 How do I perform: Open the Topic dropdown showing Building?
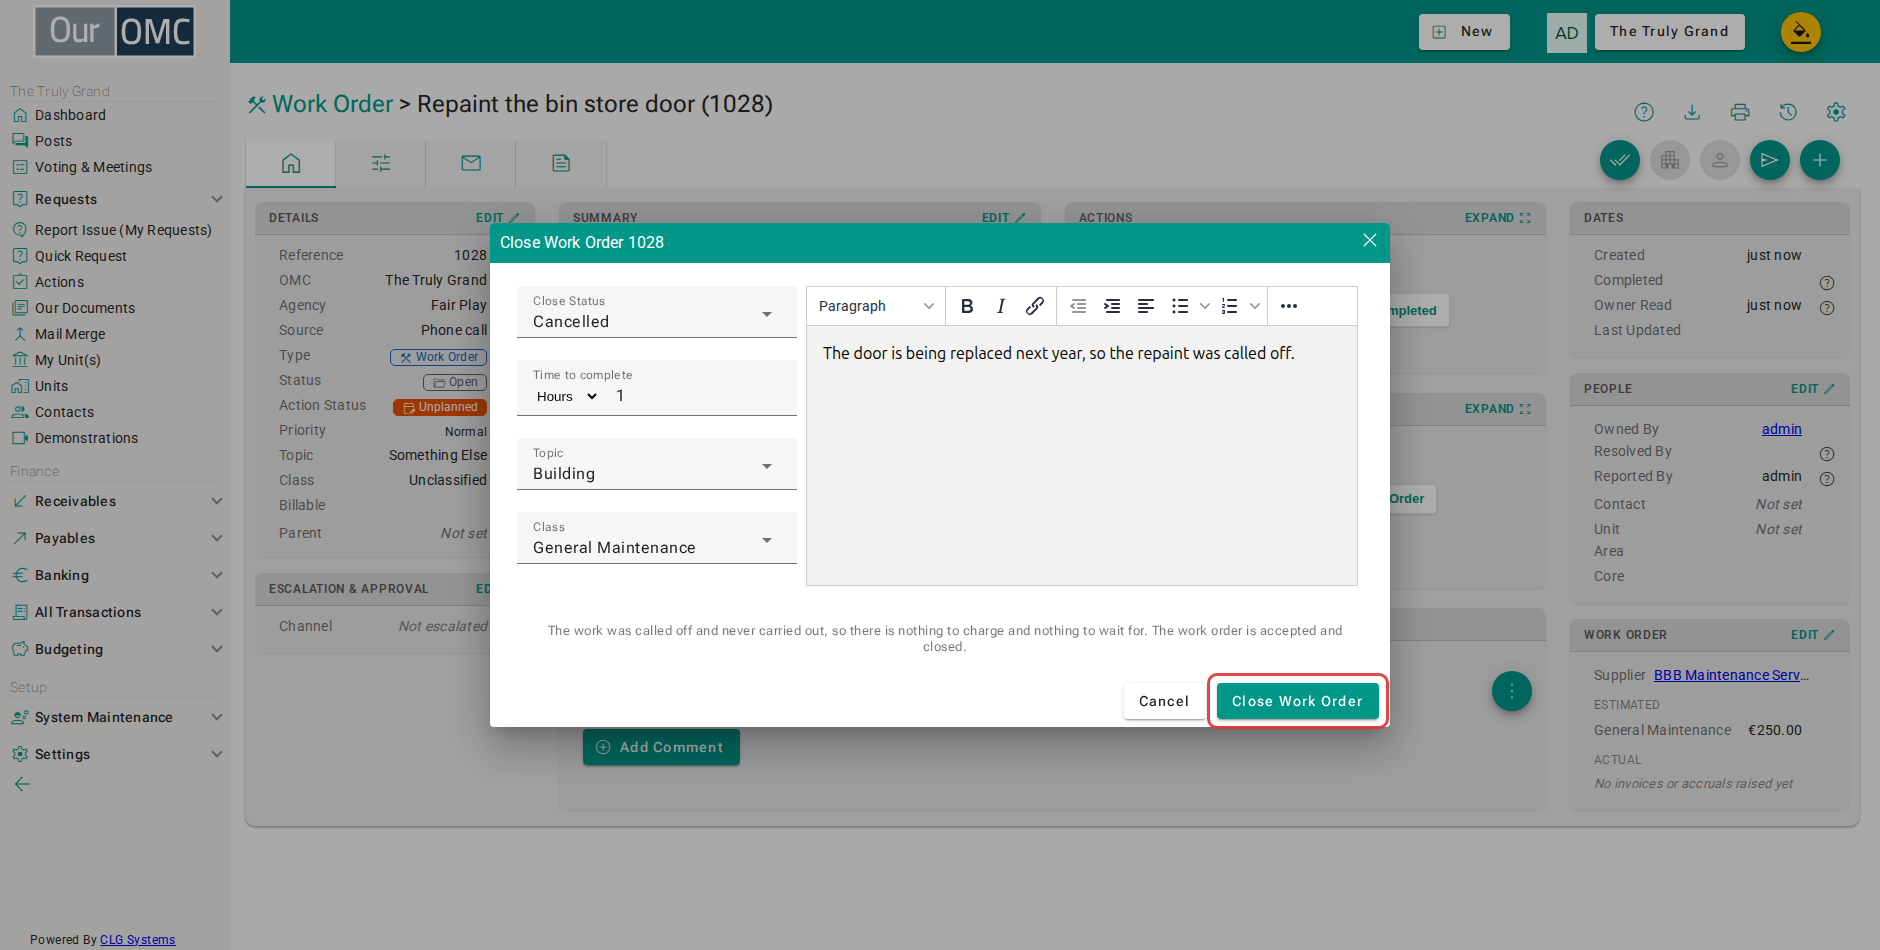tap(656, 464)
